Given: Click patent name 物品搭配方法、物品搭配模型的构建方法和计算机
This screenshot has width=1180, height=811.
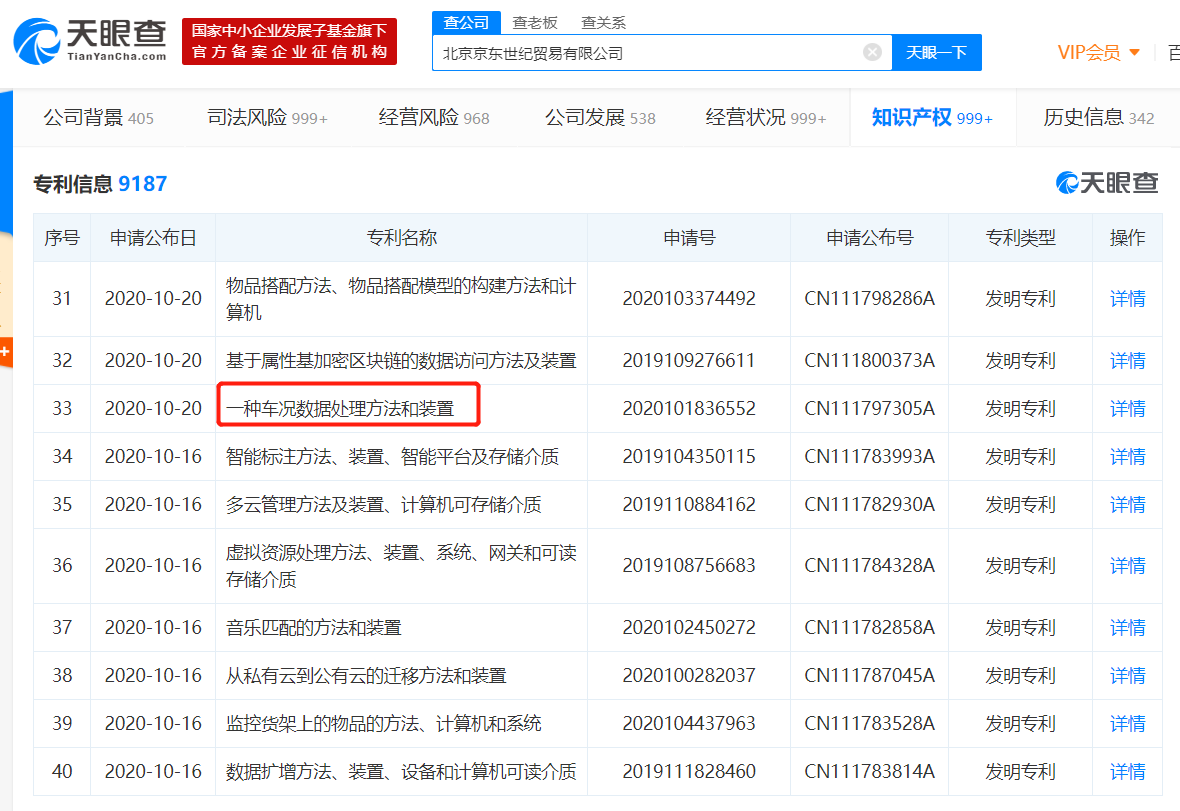Looking at the screenshot, I should (401, 299).
